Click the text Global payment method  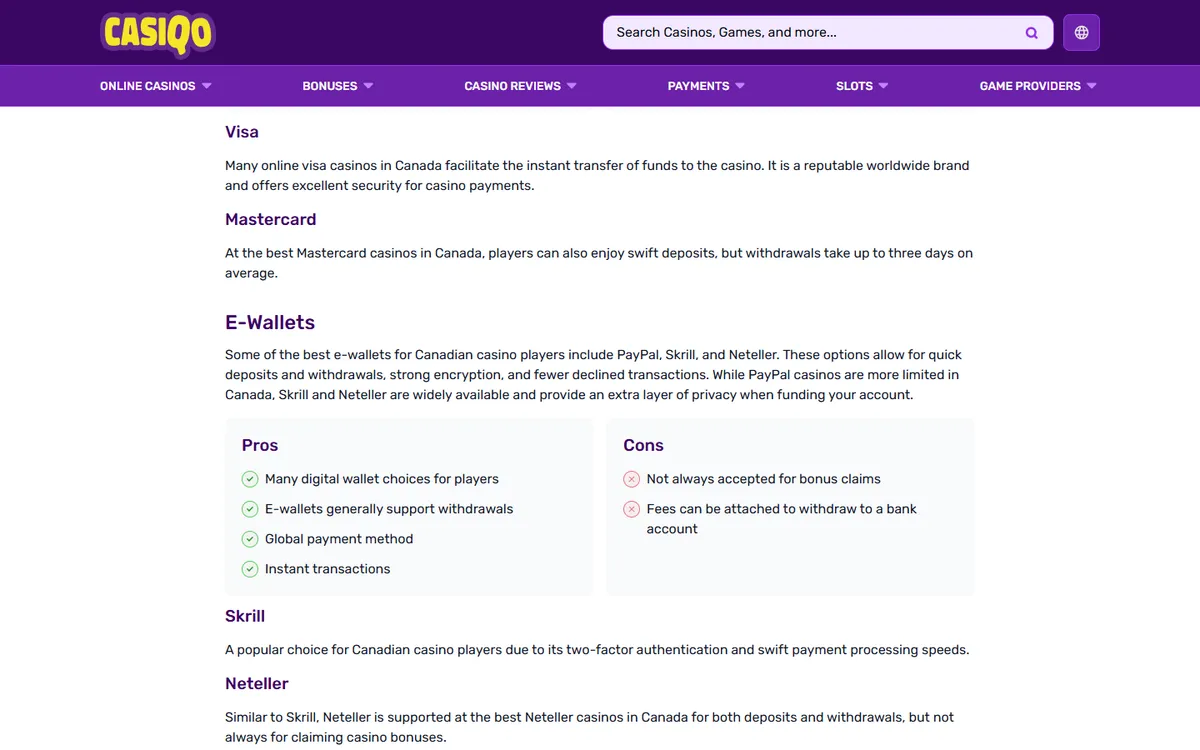click(339, 539)
